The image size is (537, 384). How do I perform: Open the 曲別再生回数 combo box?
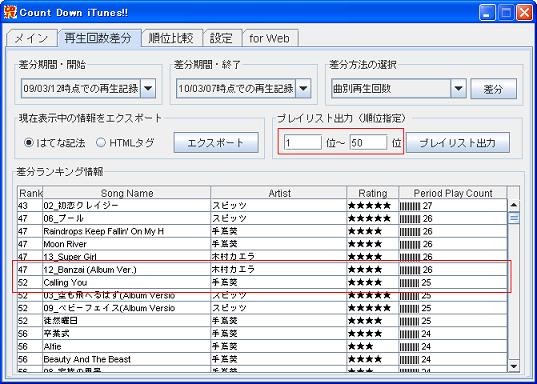click(x=399, y=88)
